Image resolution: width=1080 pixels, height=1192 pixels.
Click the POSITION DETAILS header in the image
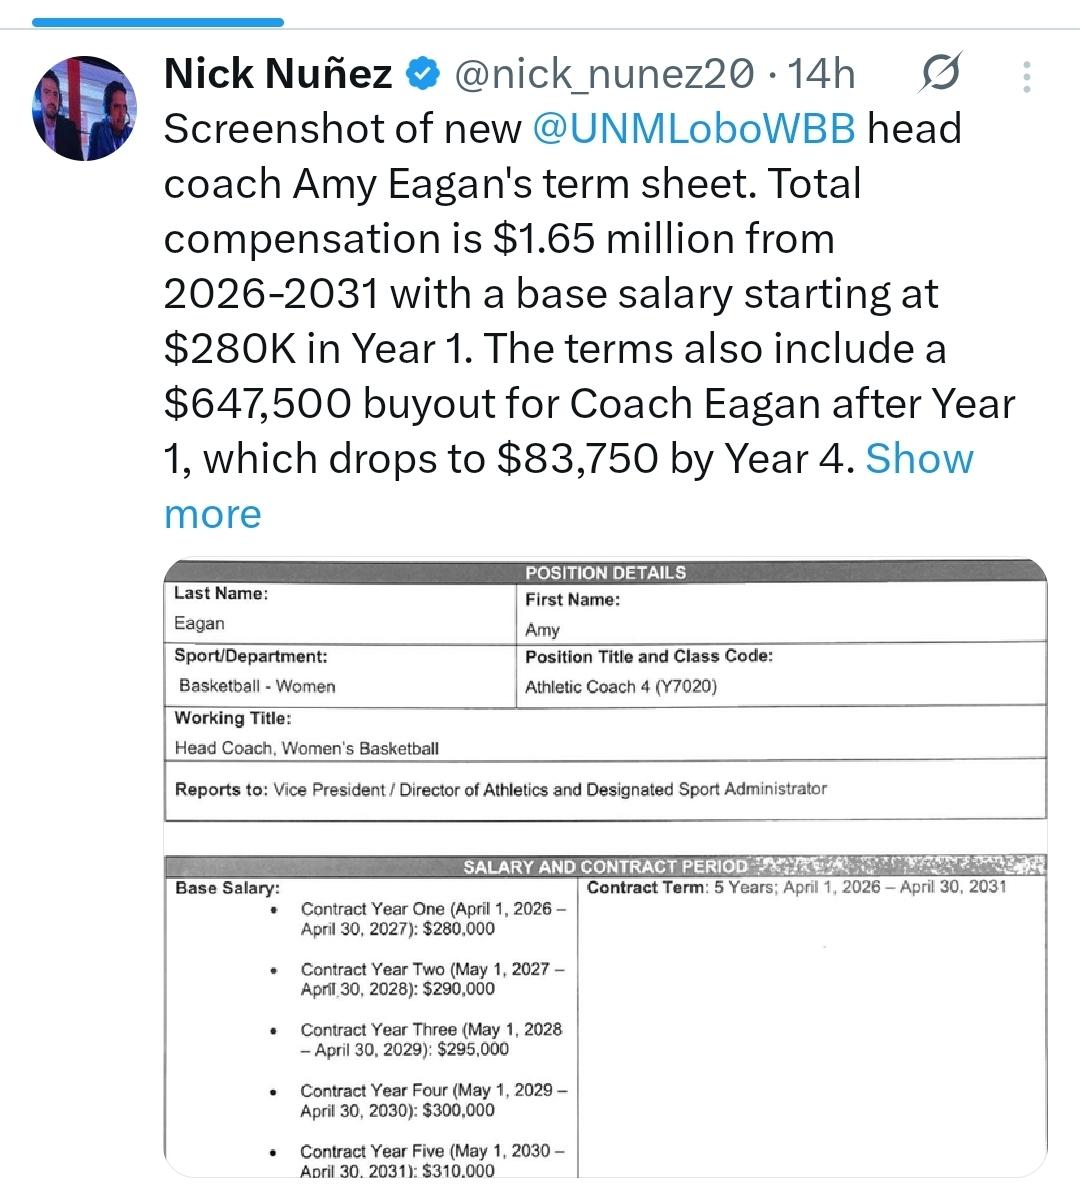pyautogui.click(x=605, y=572)
